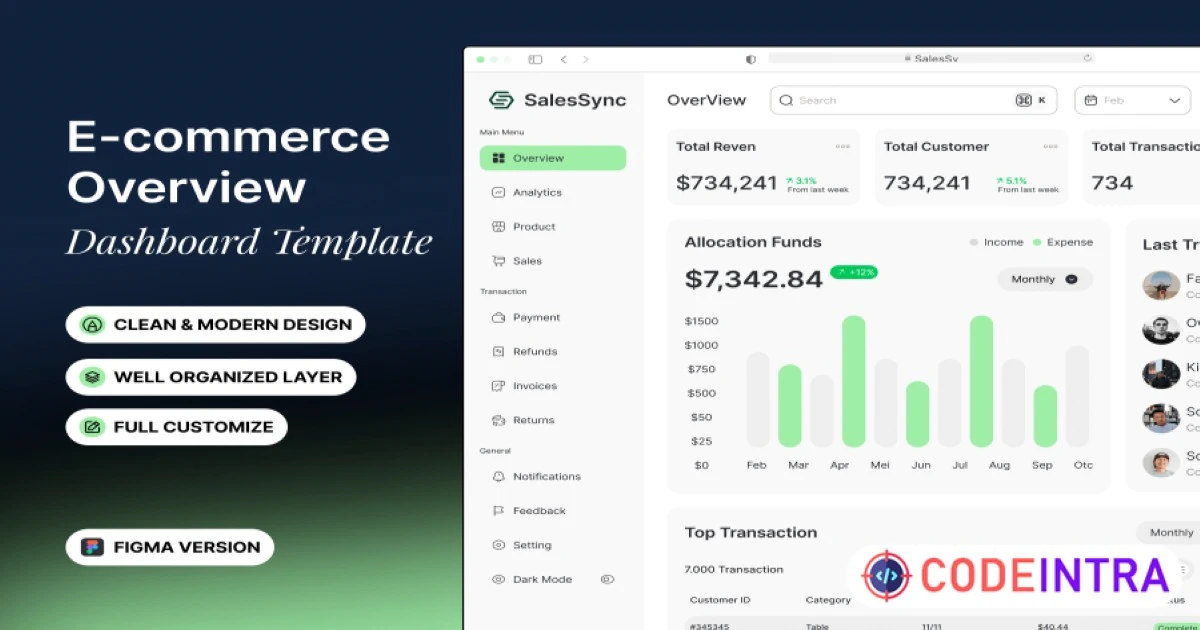Click the green Sep bar in chart
Screen dimensions: 1200x630
click(x=1045, y=416)
